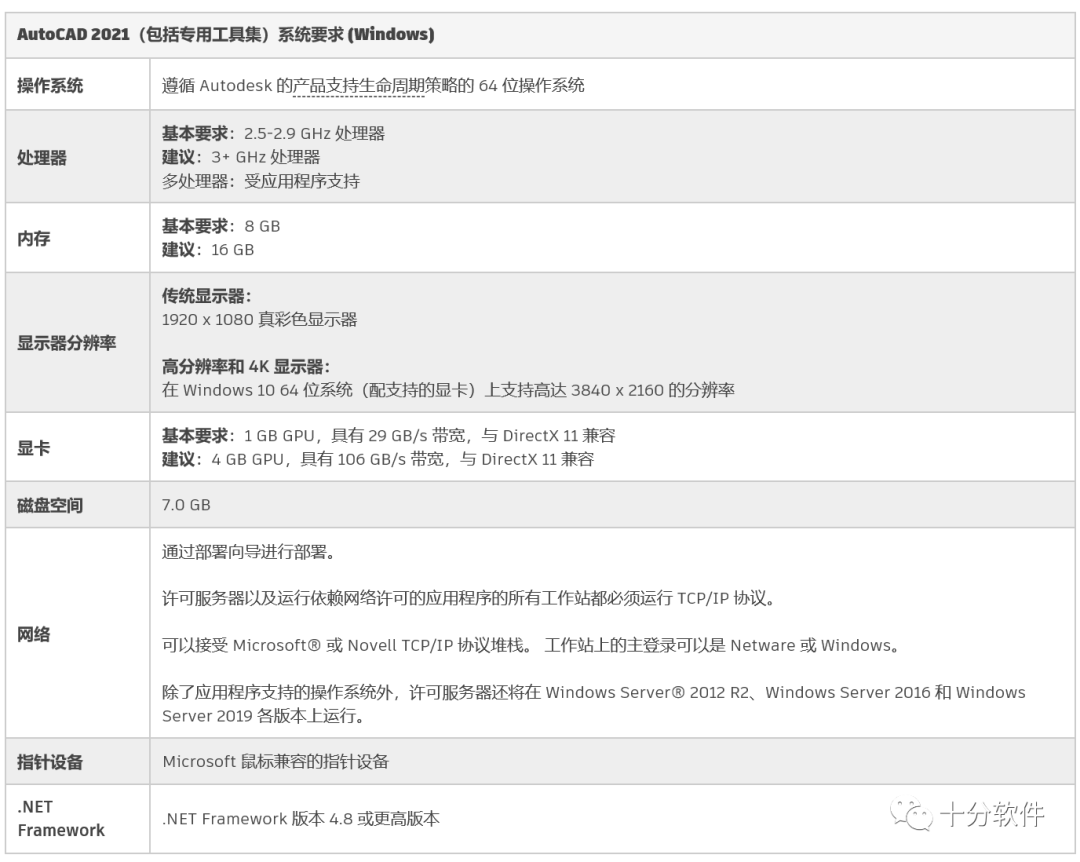This screenshot has width=1080, height=862.
Task: Click the '通过部署向导进行部署' sentence
Action: point(249,552)
